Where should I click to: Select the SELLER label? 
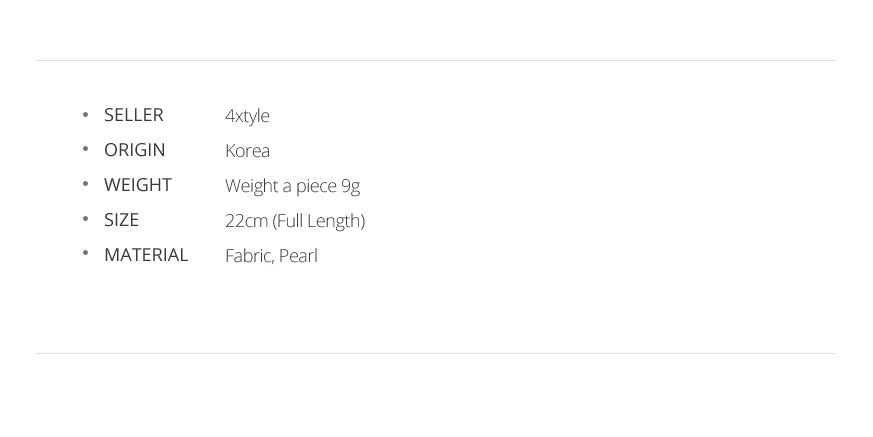coord(134,115)
